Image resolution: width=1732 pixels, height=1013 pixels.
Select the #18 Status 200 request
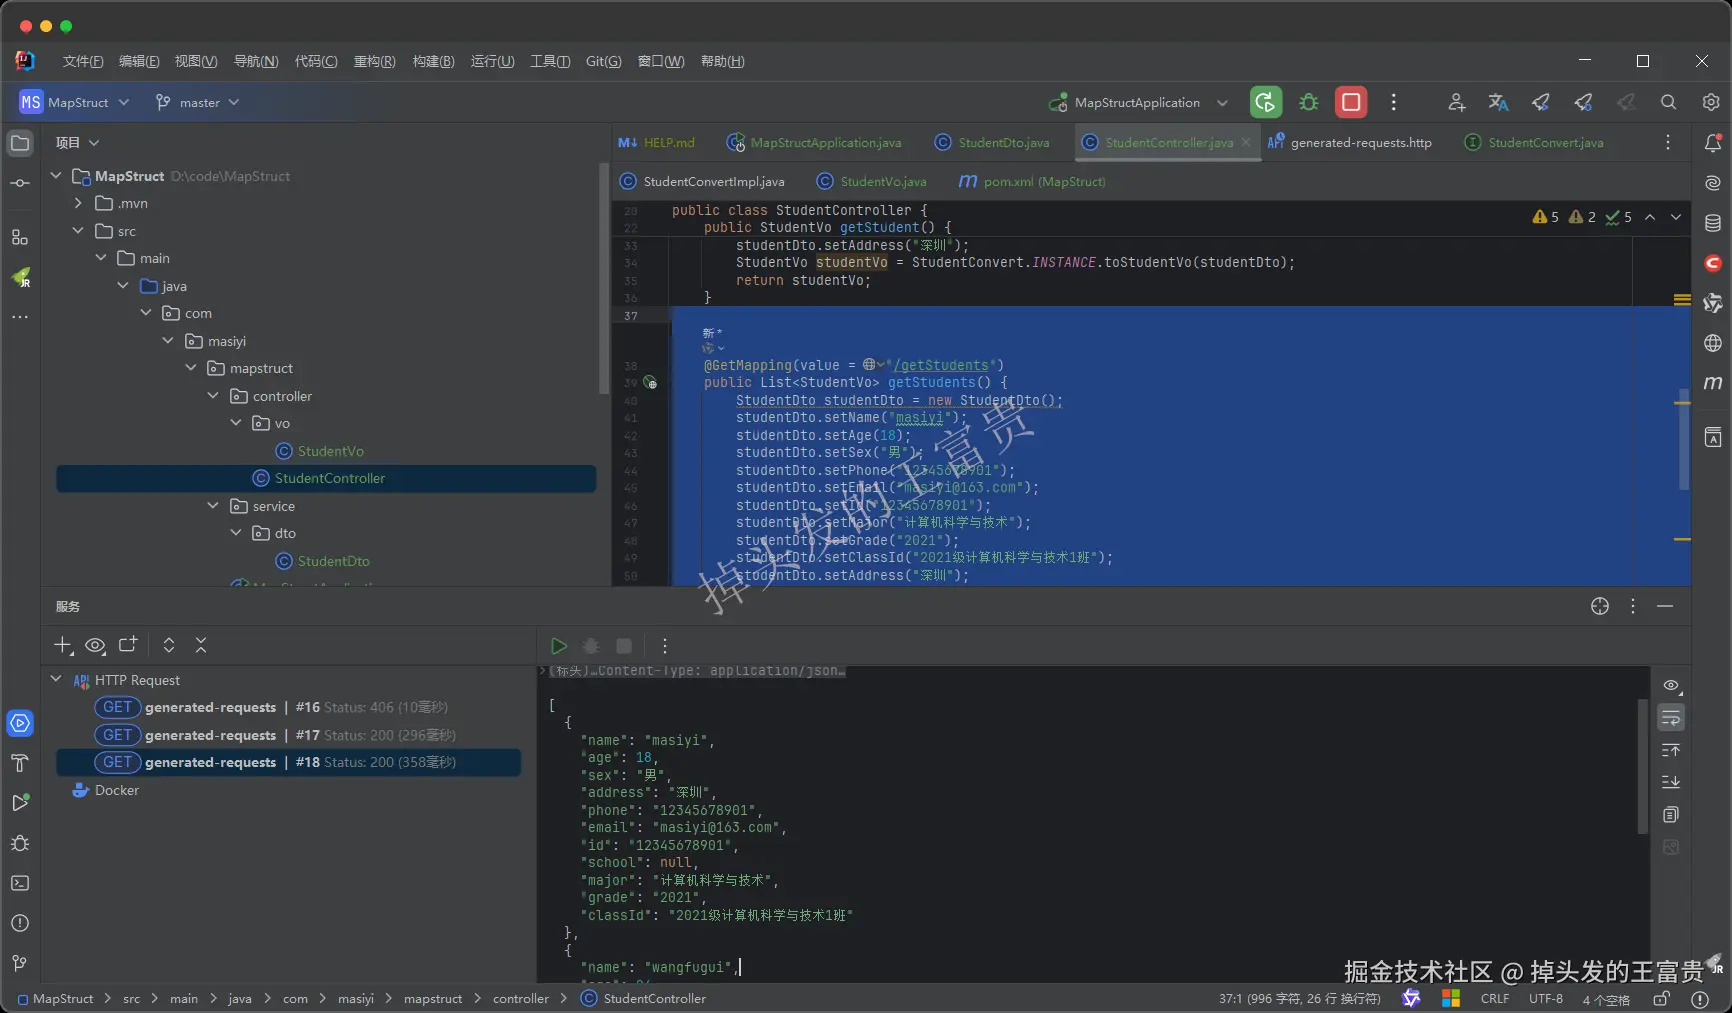tap(288, 762)
